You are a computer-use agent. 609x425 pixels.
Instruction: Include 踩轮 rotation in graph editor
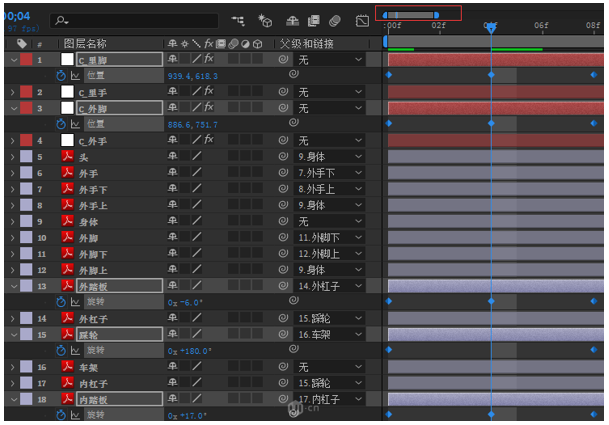click(x=75, y=351)
